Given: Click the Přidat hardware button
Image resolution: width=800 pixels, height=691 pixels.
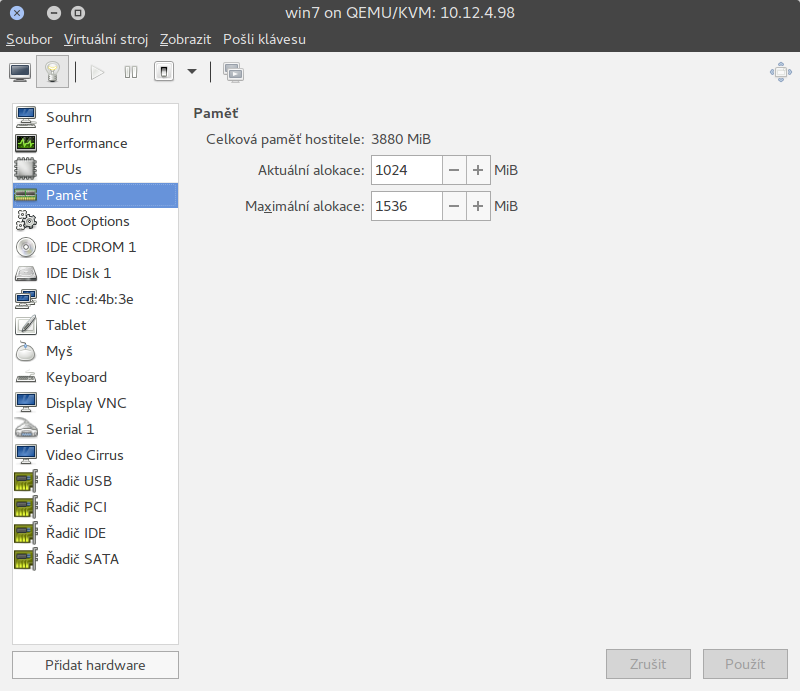Looking at the screenshot, I should 95,665.
